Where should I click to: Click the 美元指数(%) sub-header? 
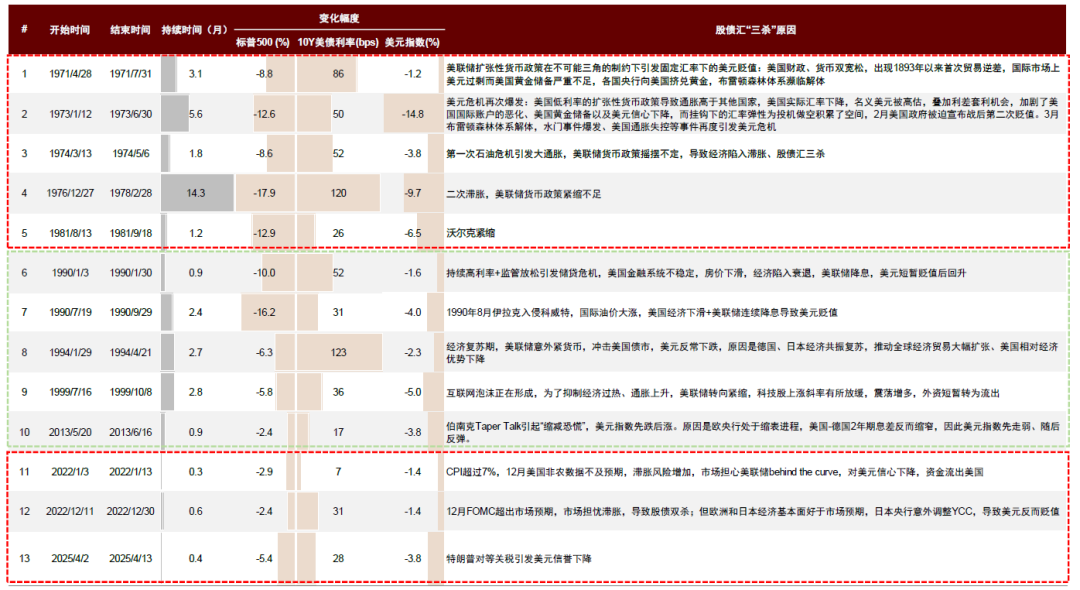[x=412, y=43]
